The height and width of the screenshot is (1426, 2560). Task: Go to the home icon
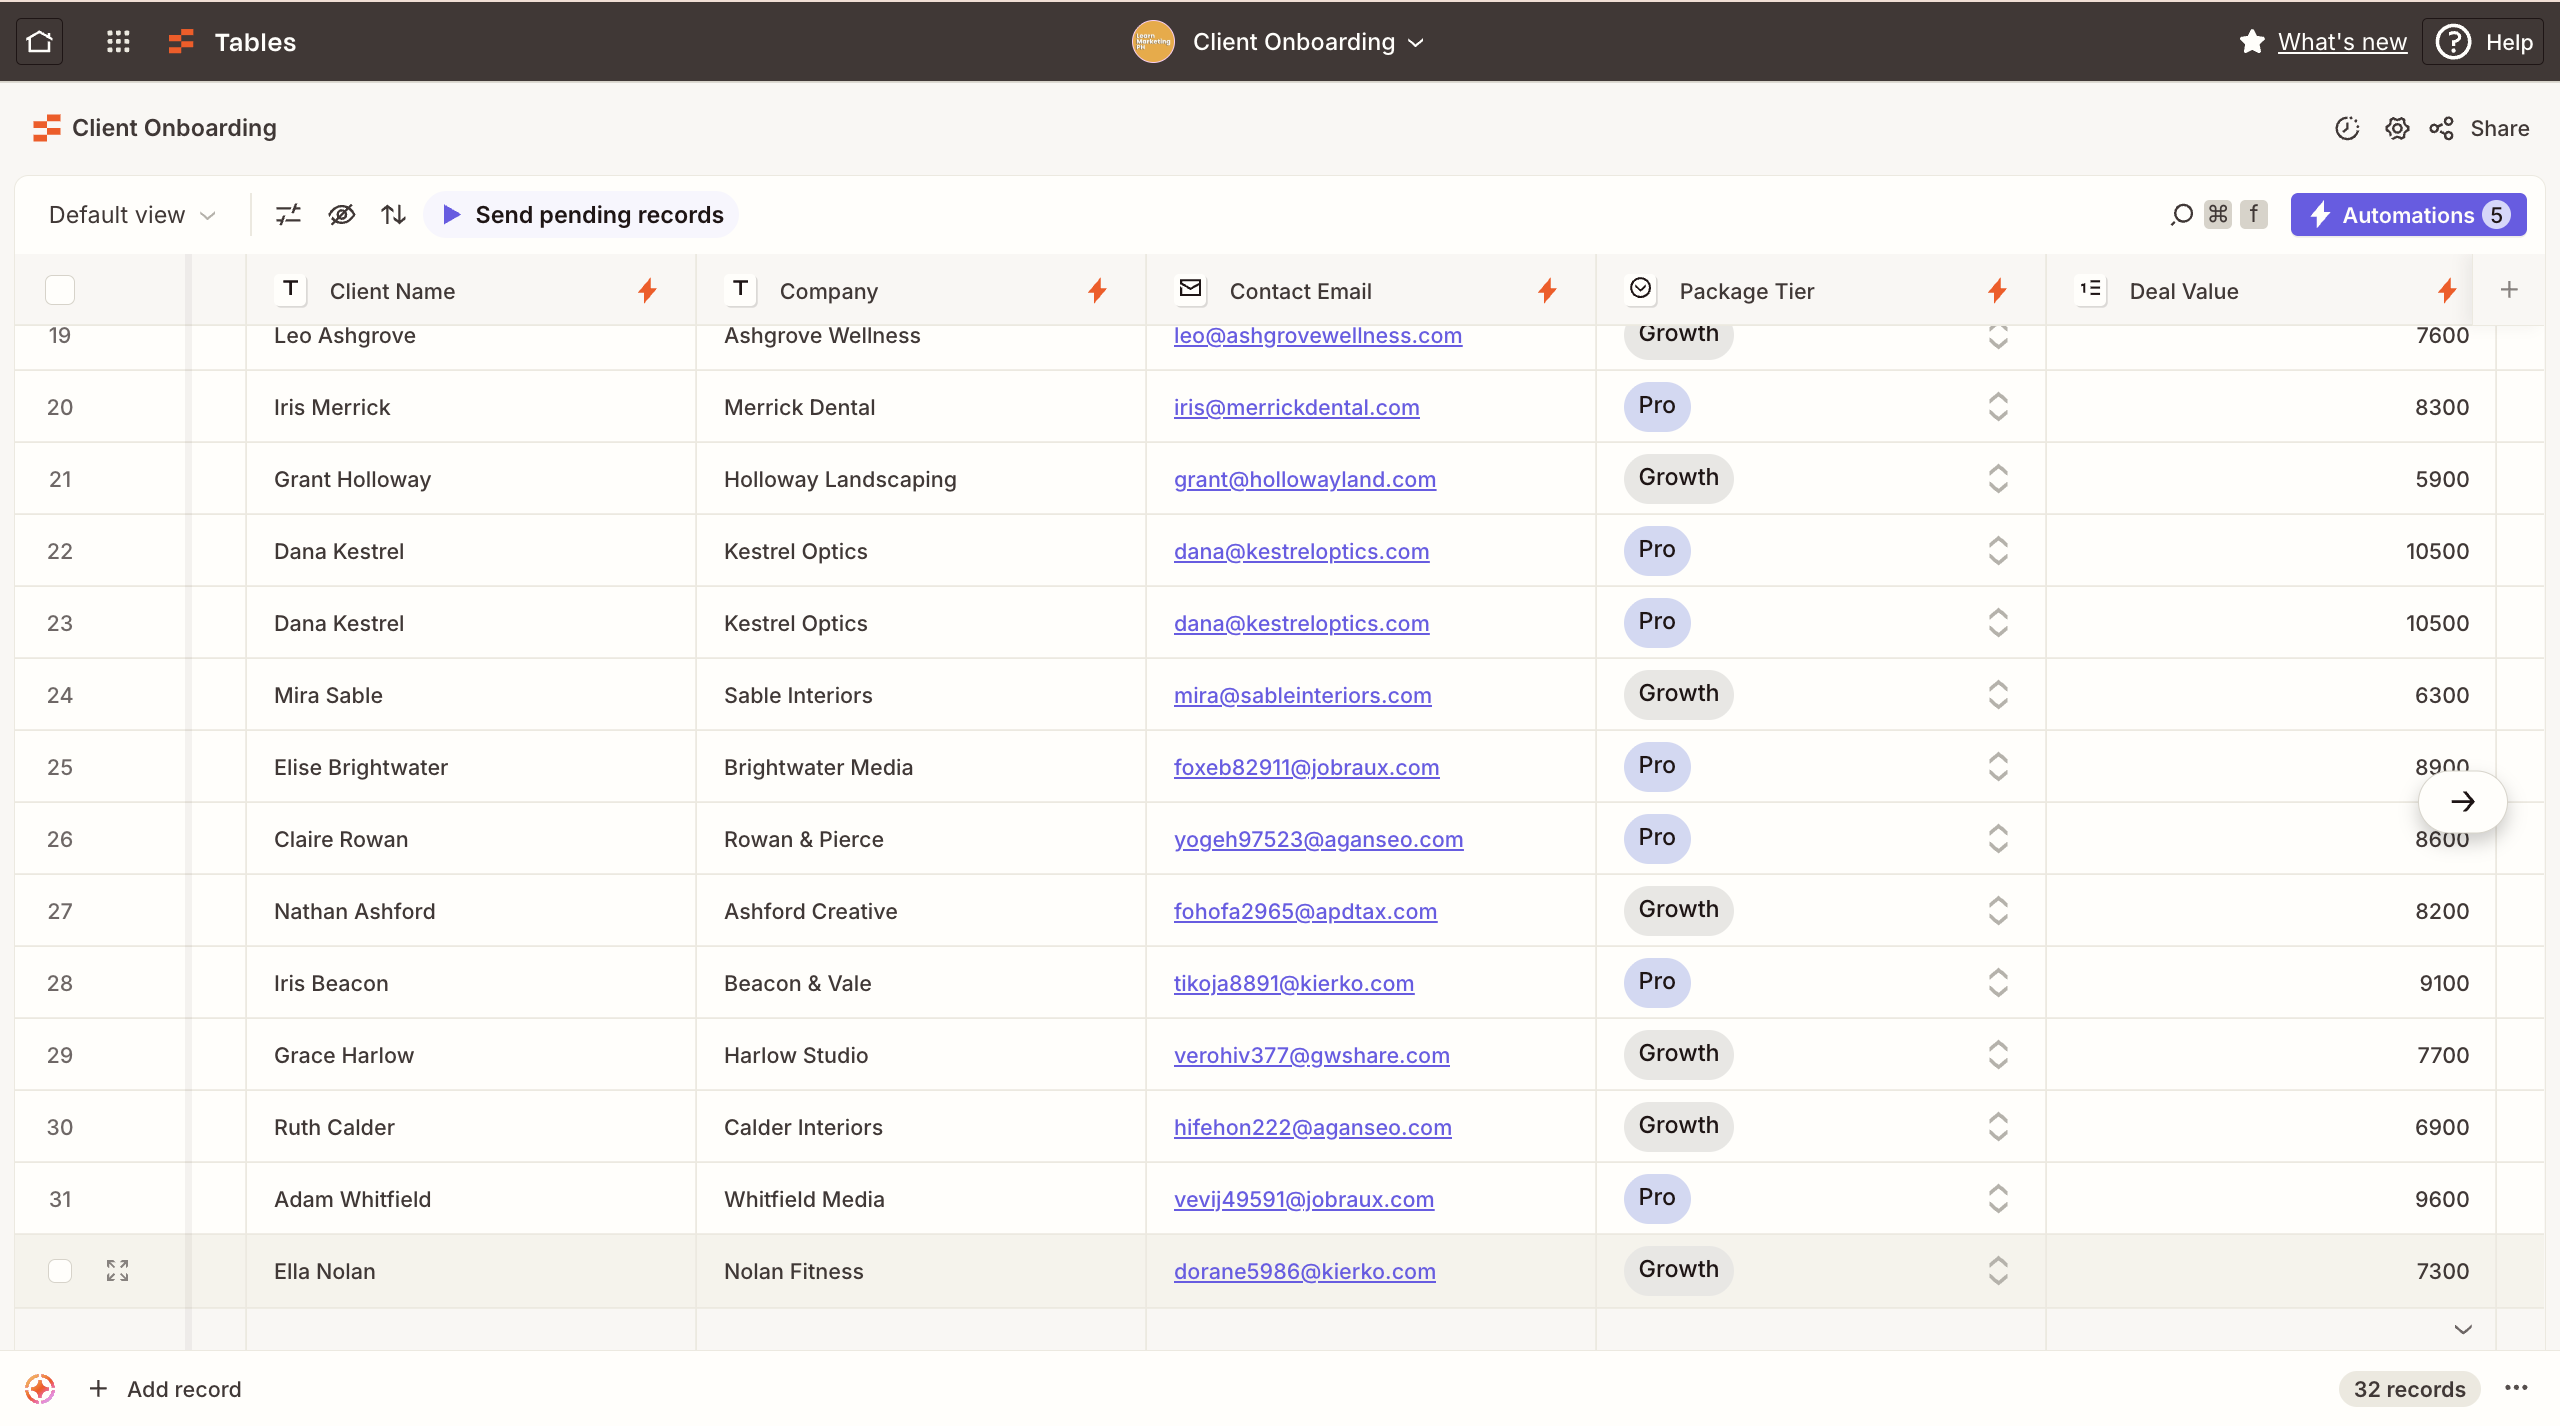pos(40,42)
